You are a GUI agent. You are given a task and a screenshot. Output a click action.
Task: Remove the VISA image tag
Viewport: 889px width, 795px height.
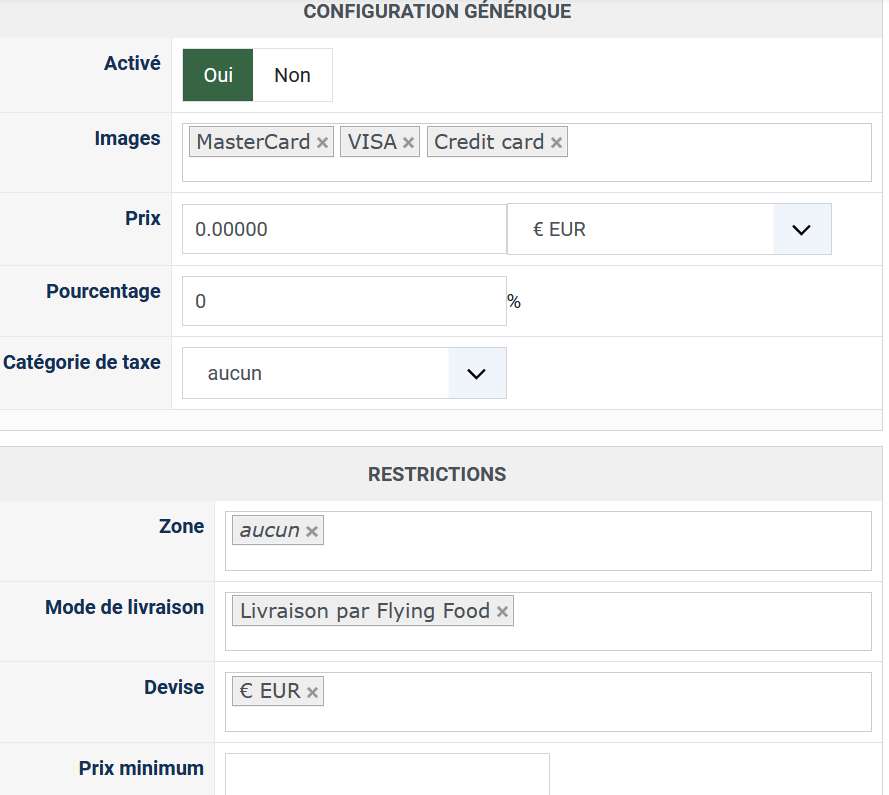click(x=408, y=143)
